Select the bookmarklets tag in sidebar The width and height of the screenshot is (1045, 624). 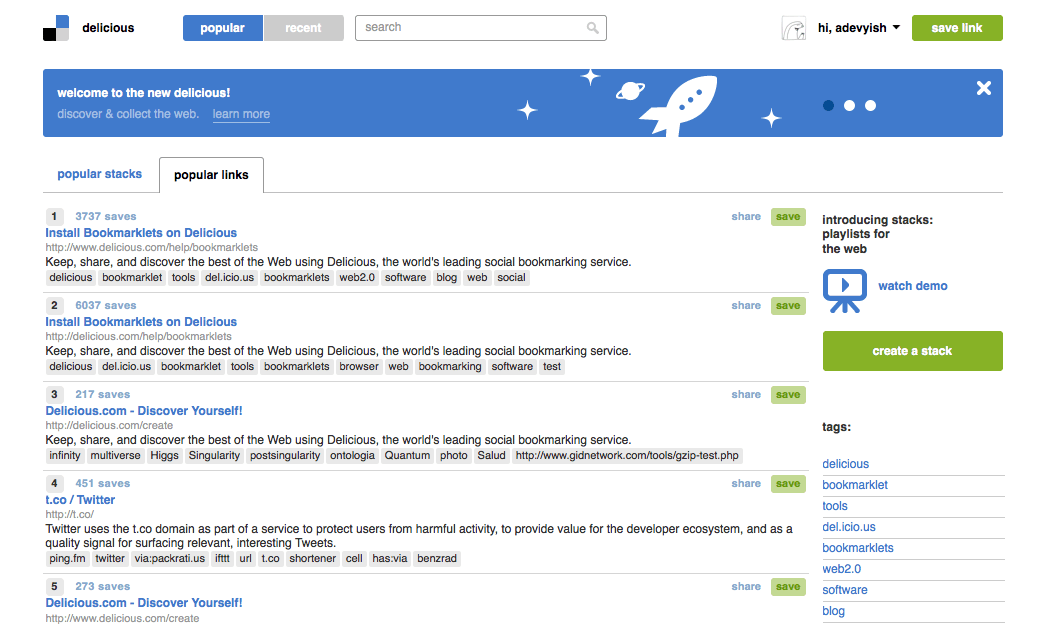pos(858,548)
